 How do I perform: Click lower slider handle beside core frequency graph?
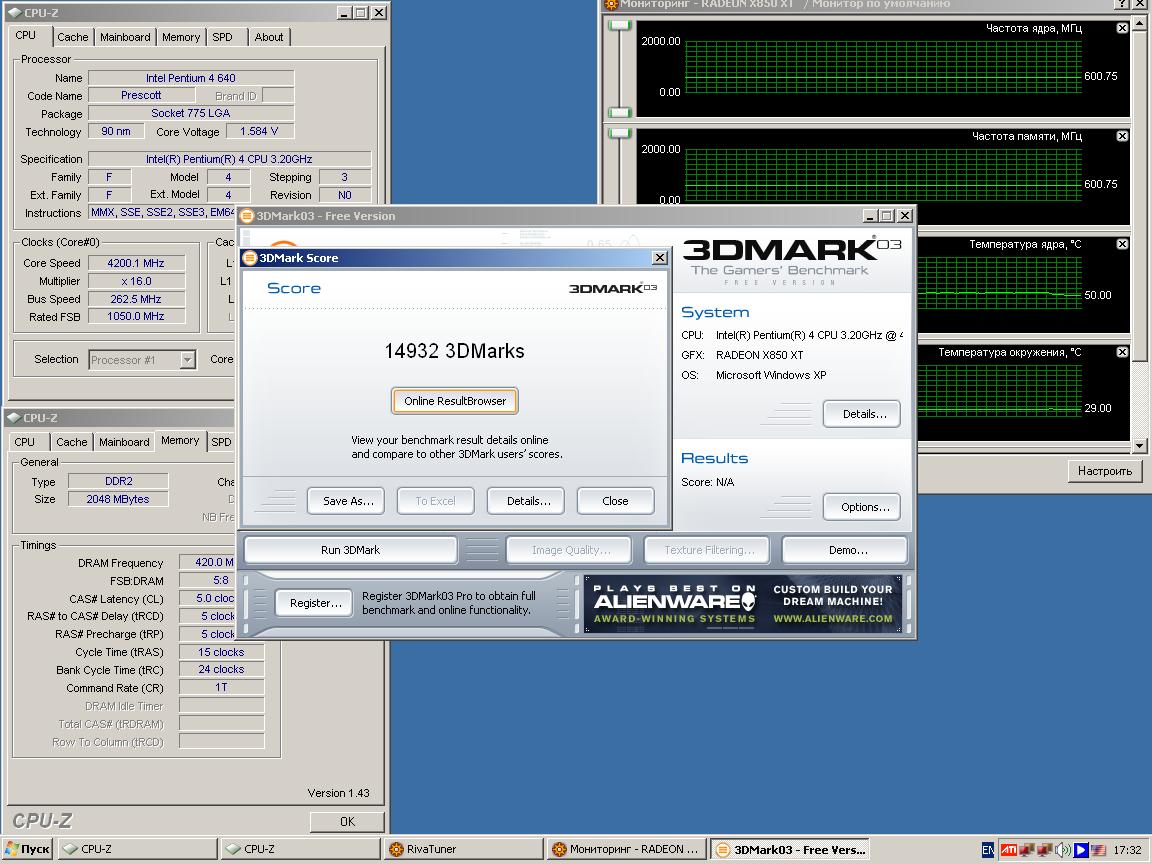coord(620,112)
